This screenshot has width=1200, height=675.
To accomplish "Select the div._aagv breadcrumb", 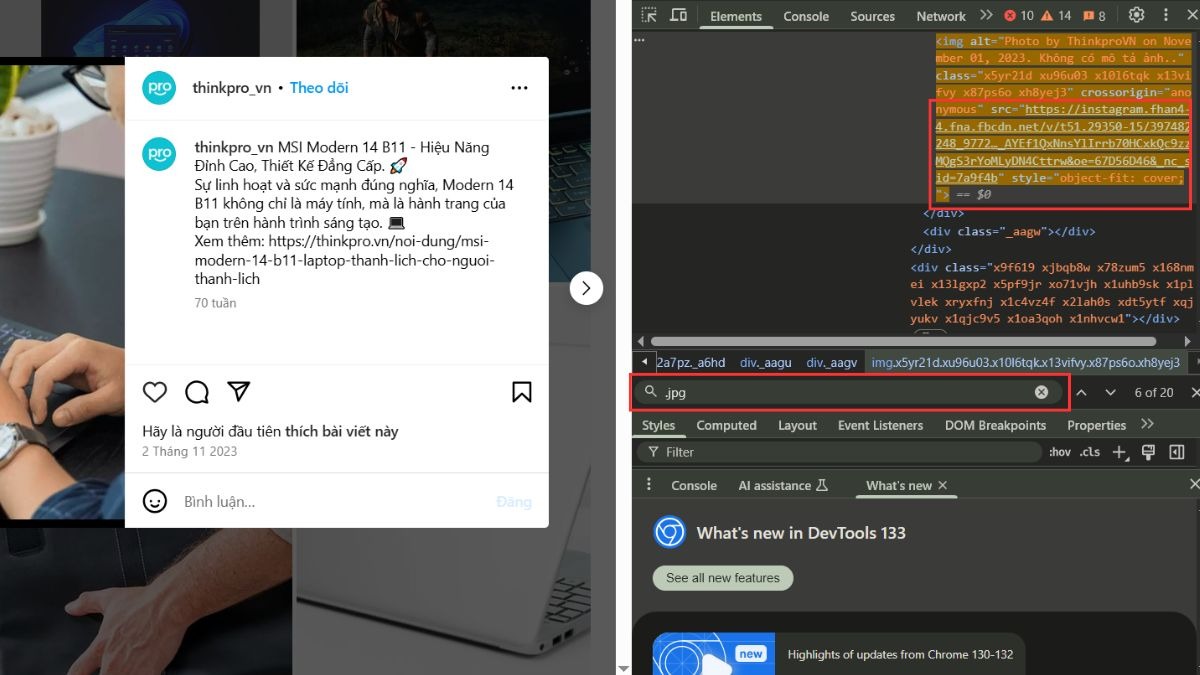I will coord(831,362).
